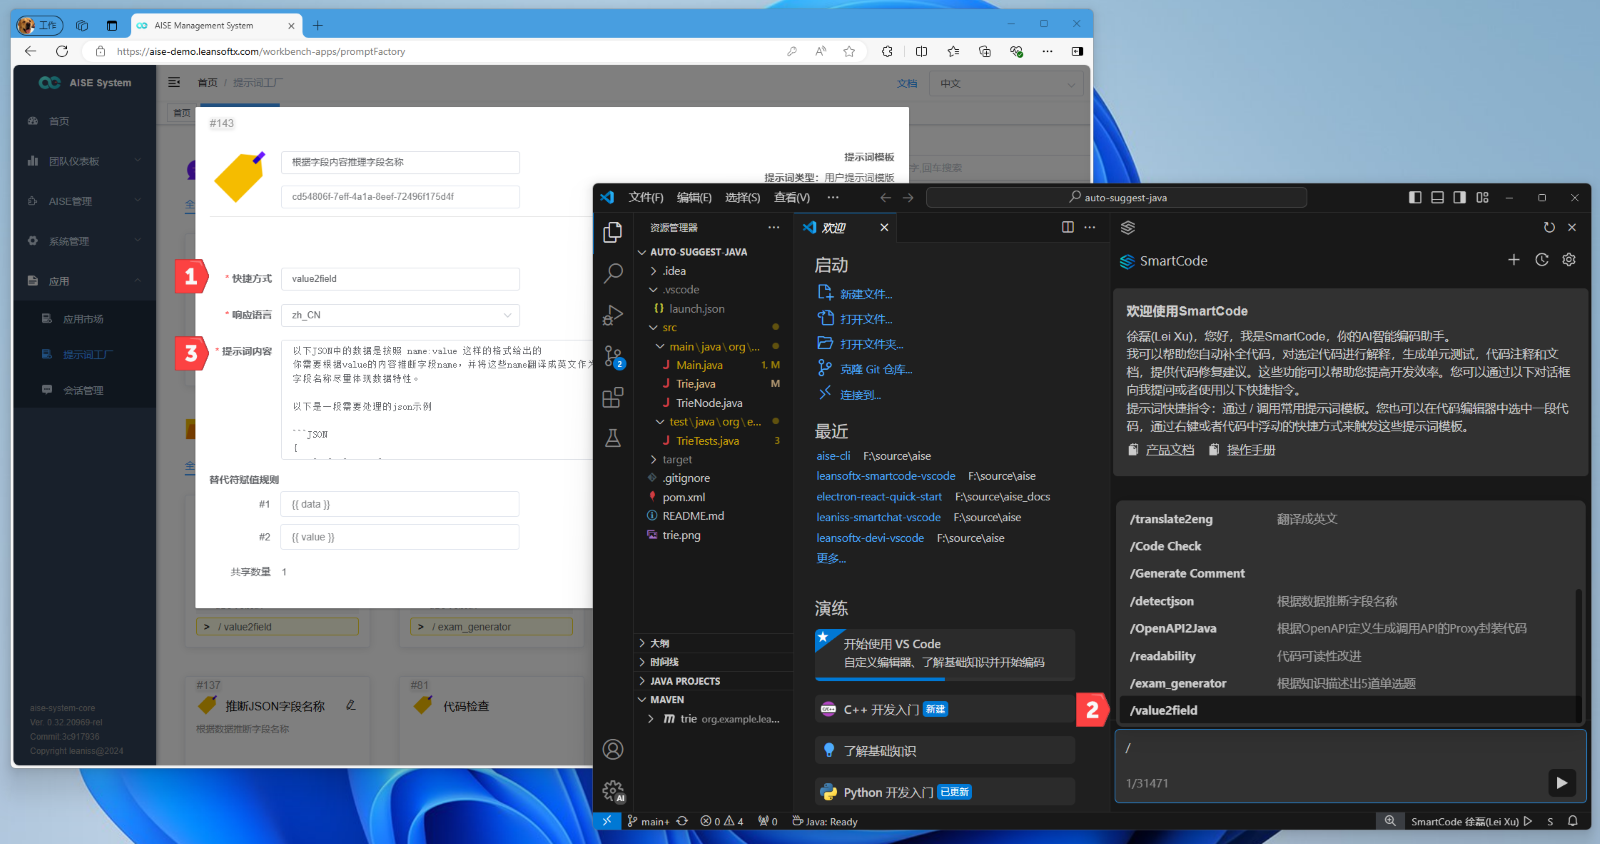
Task: Click the SmartCode layers icon in panel header
Action: coord(1128,228)
